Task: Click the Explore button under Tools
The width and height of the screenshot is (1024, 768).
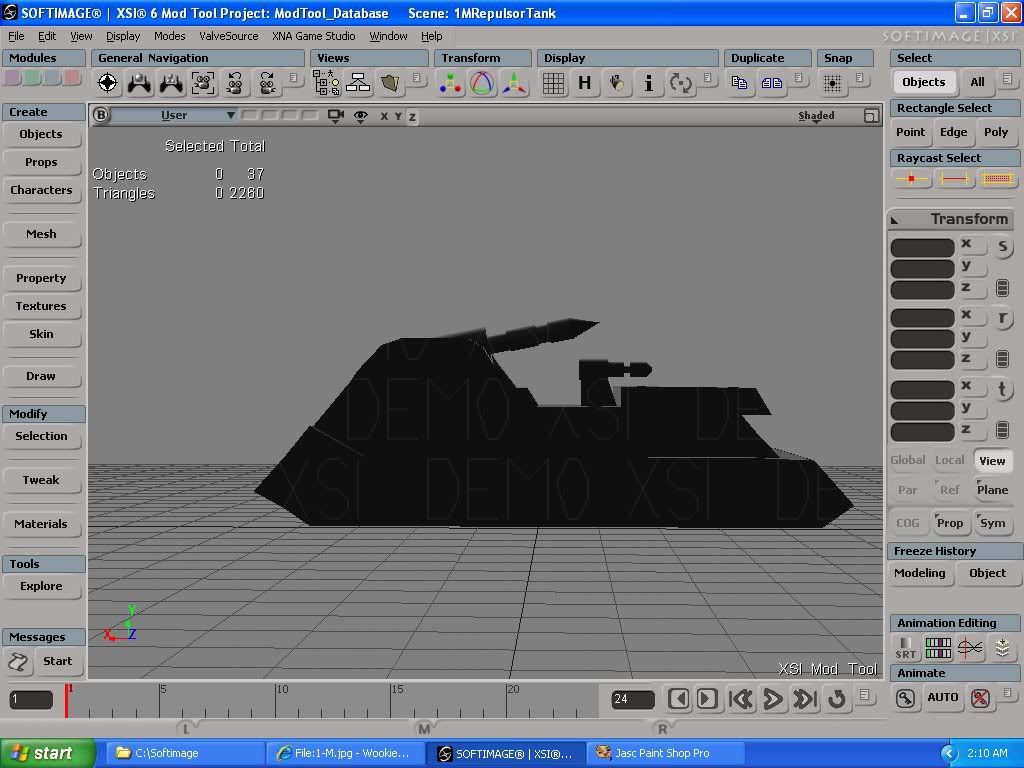Action: click(41, 586)
